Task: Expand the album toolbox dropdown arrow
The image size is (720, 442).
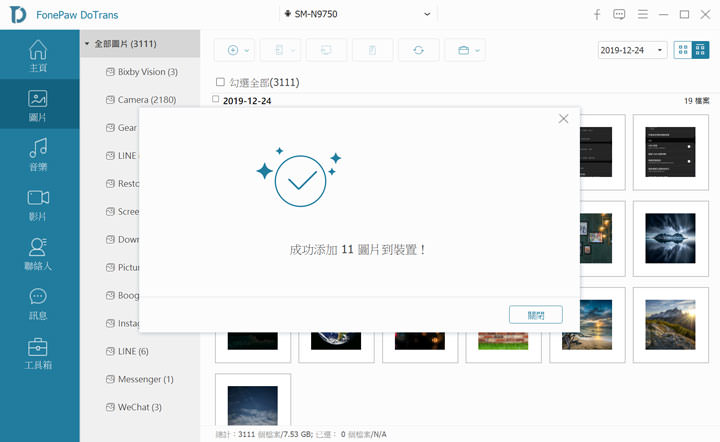Action: pos(478,50)
